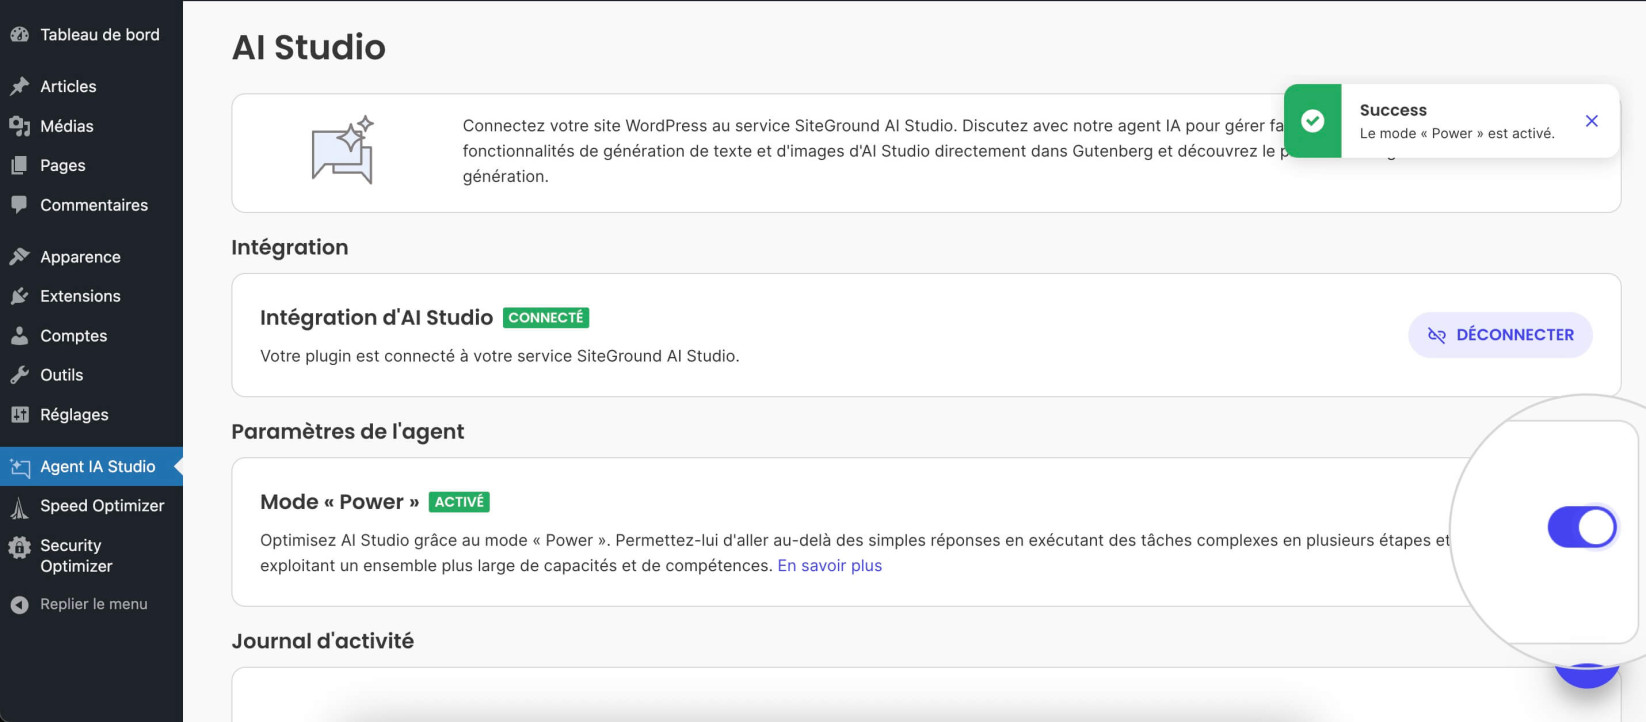The width and height of the screenshot is (1646, 722).
Task: Click the AI Studio page heading
Action: pos(309,47)
